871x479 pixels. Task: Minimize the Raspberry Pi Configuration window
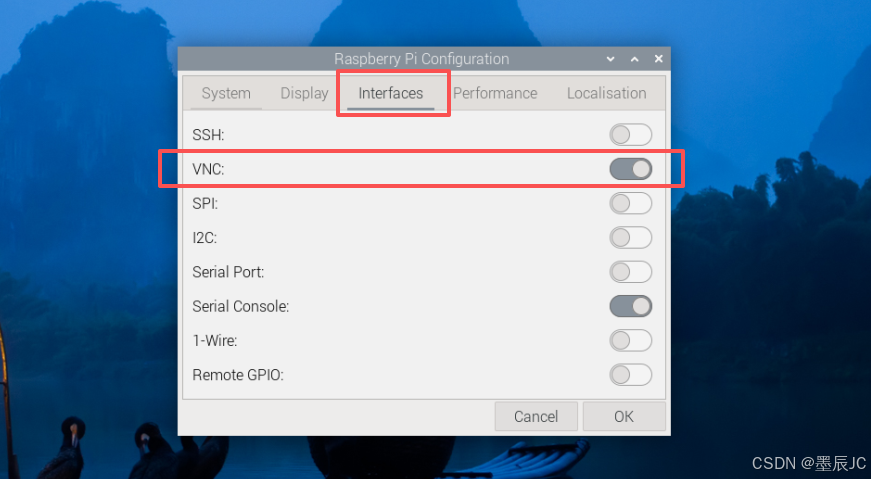(610, 59)
